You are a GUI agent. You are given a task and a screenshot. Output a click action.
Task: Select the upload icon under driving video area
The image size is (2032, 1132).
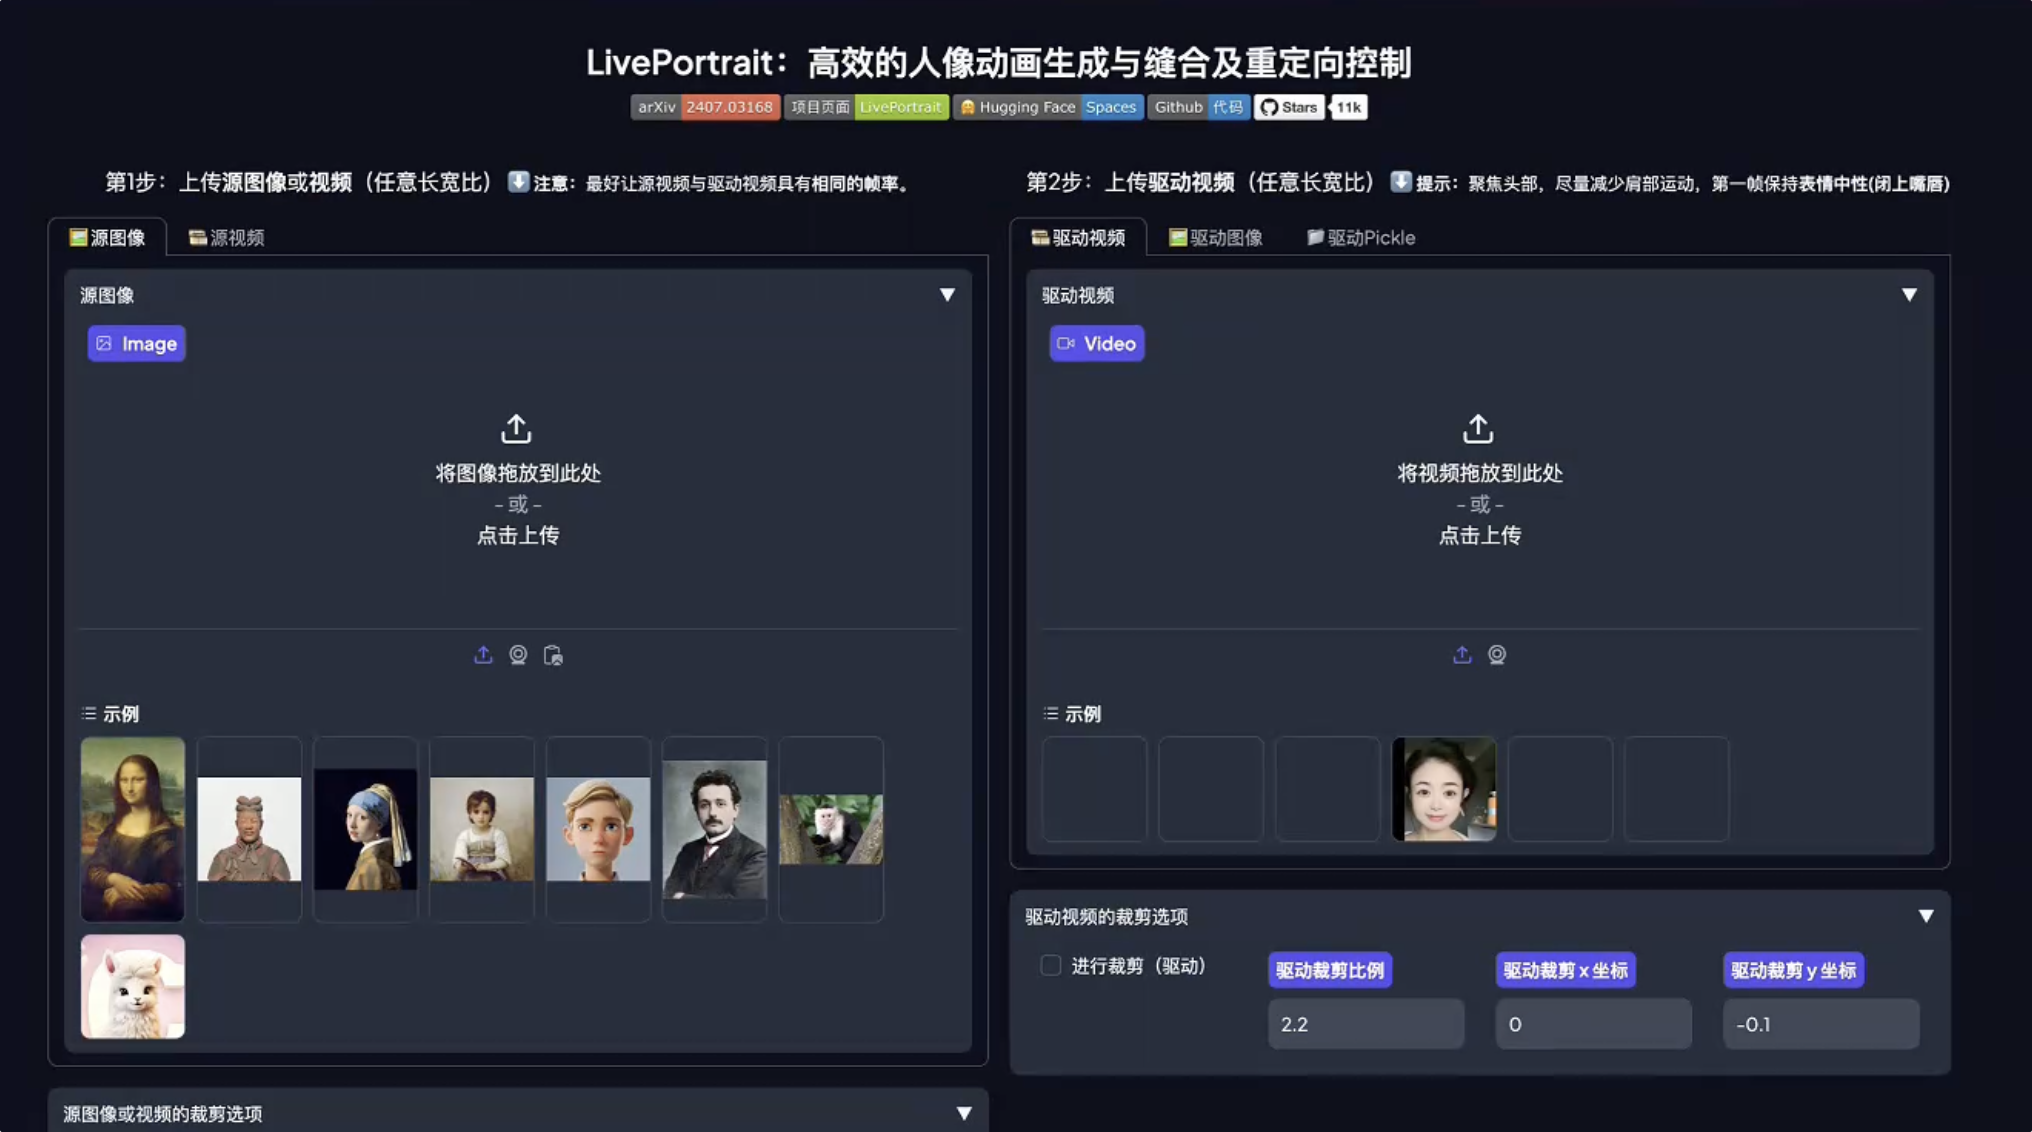[x=1461, y=655]
